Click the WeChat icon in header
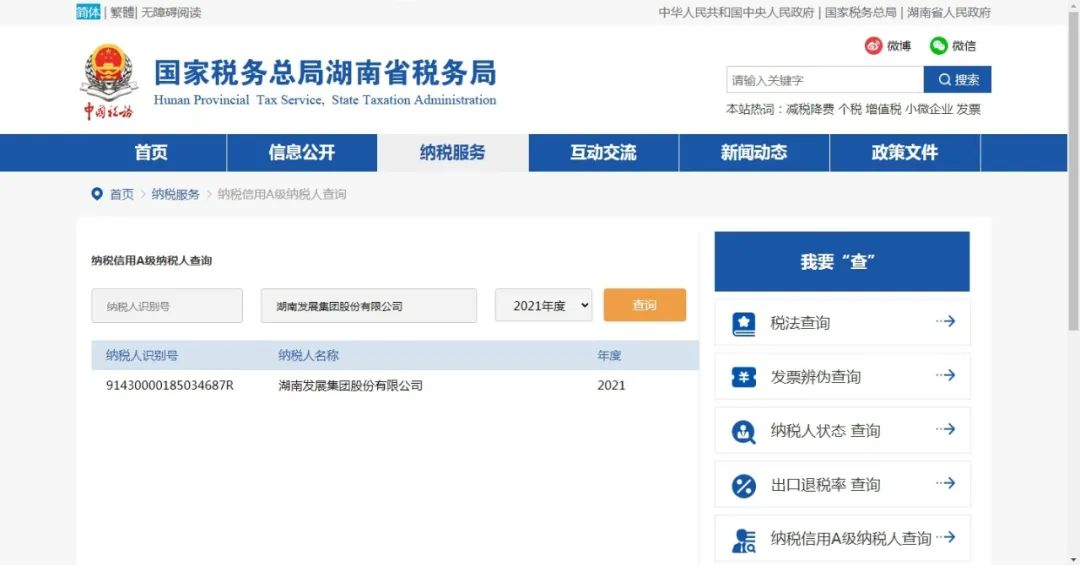The image size is (1080, 565). tap(938, 46)
